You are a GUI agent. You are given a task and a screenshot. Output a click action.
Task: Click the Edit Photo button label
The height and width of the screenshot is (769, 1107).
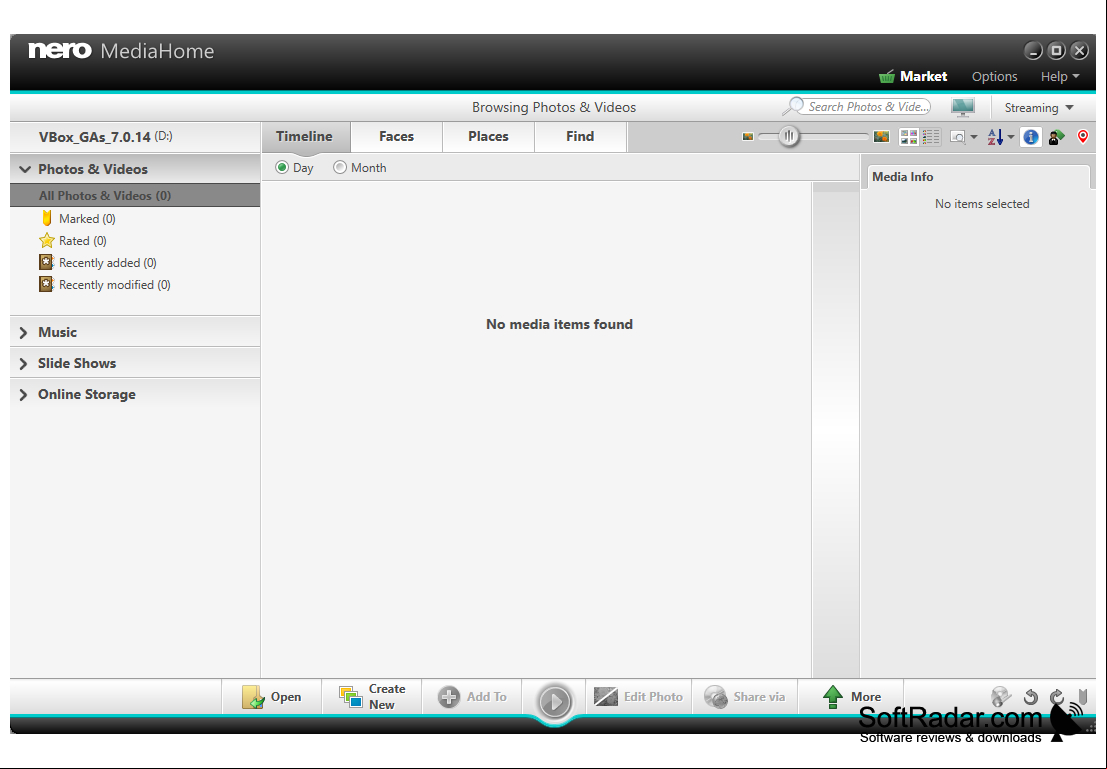point(653,697)
